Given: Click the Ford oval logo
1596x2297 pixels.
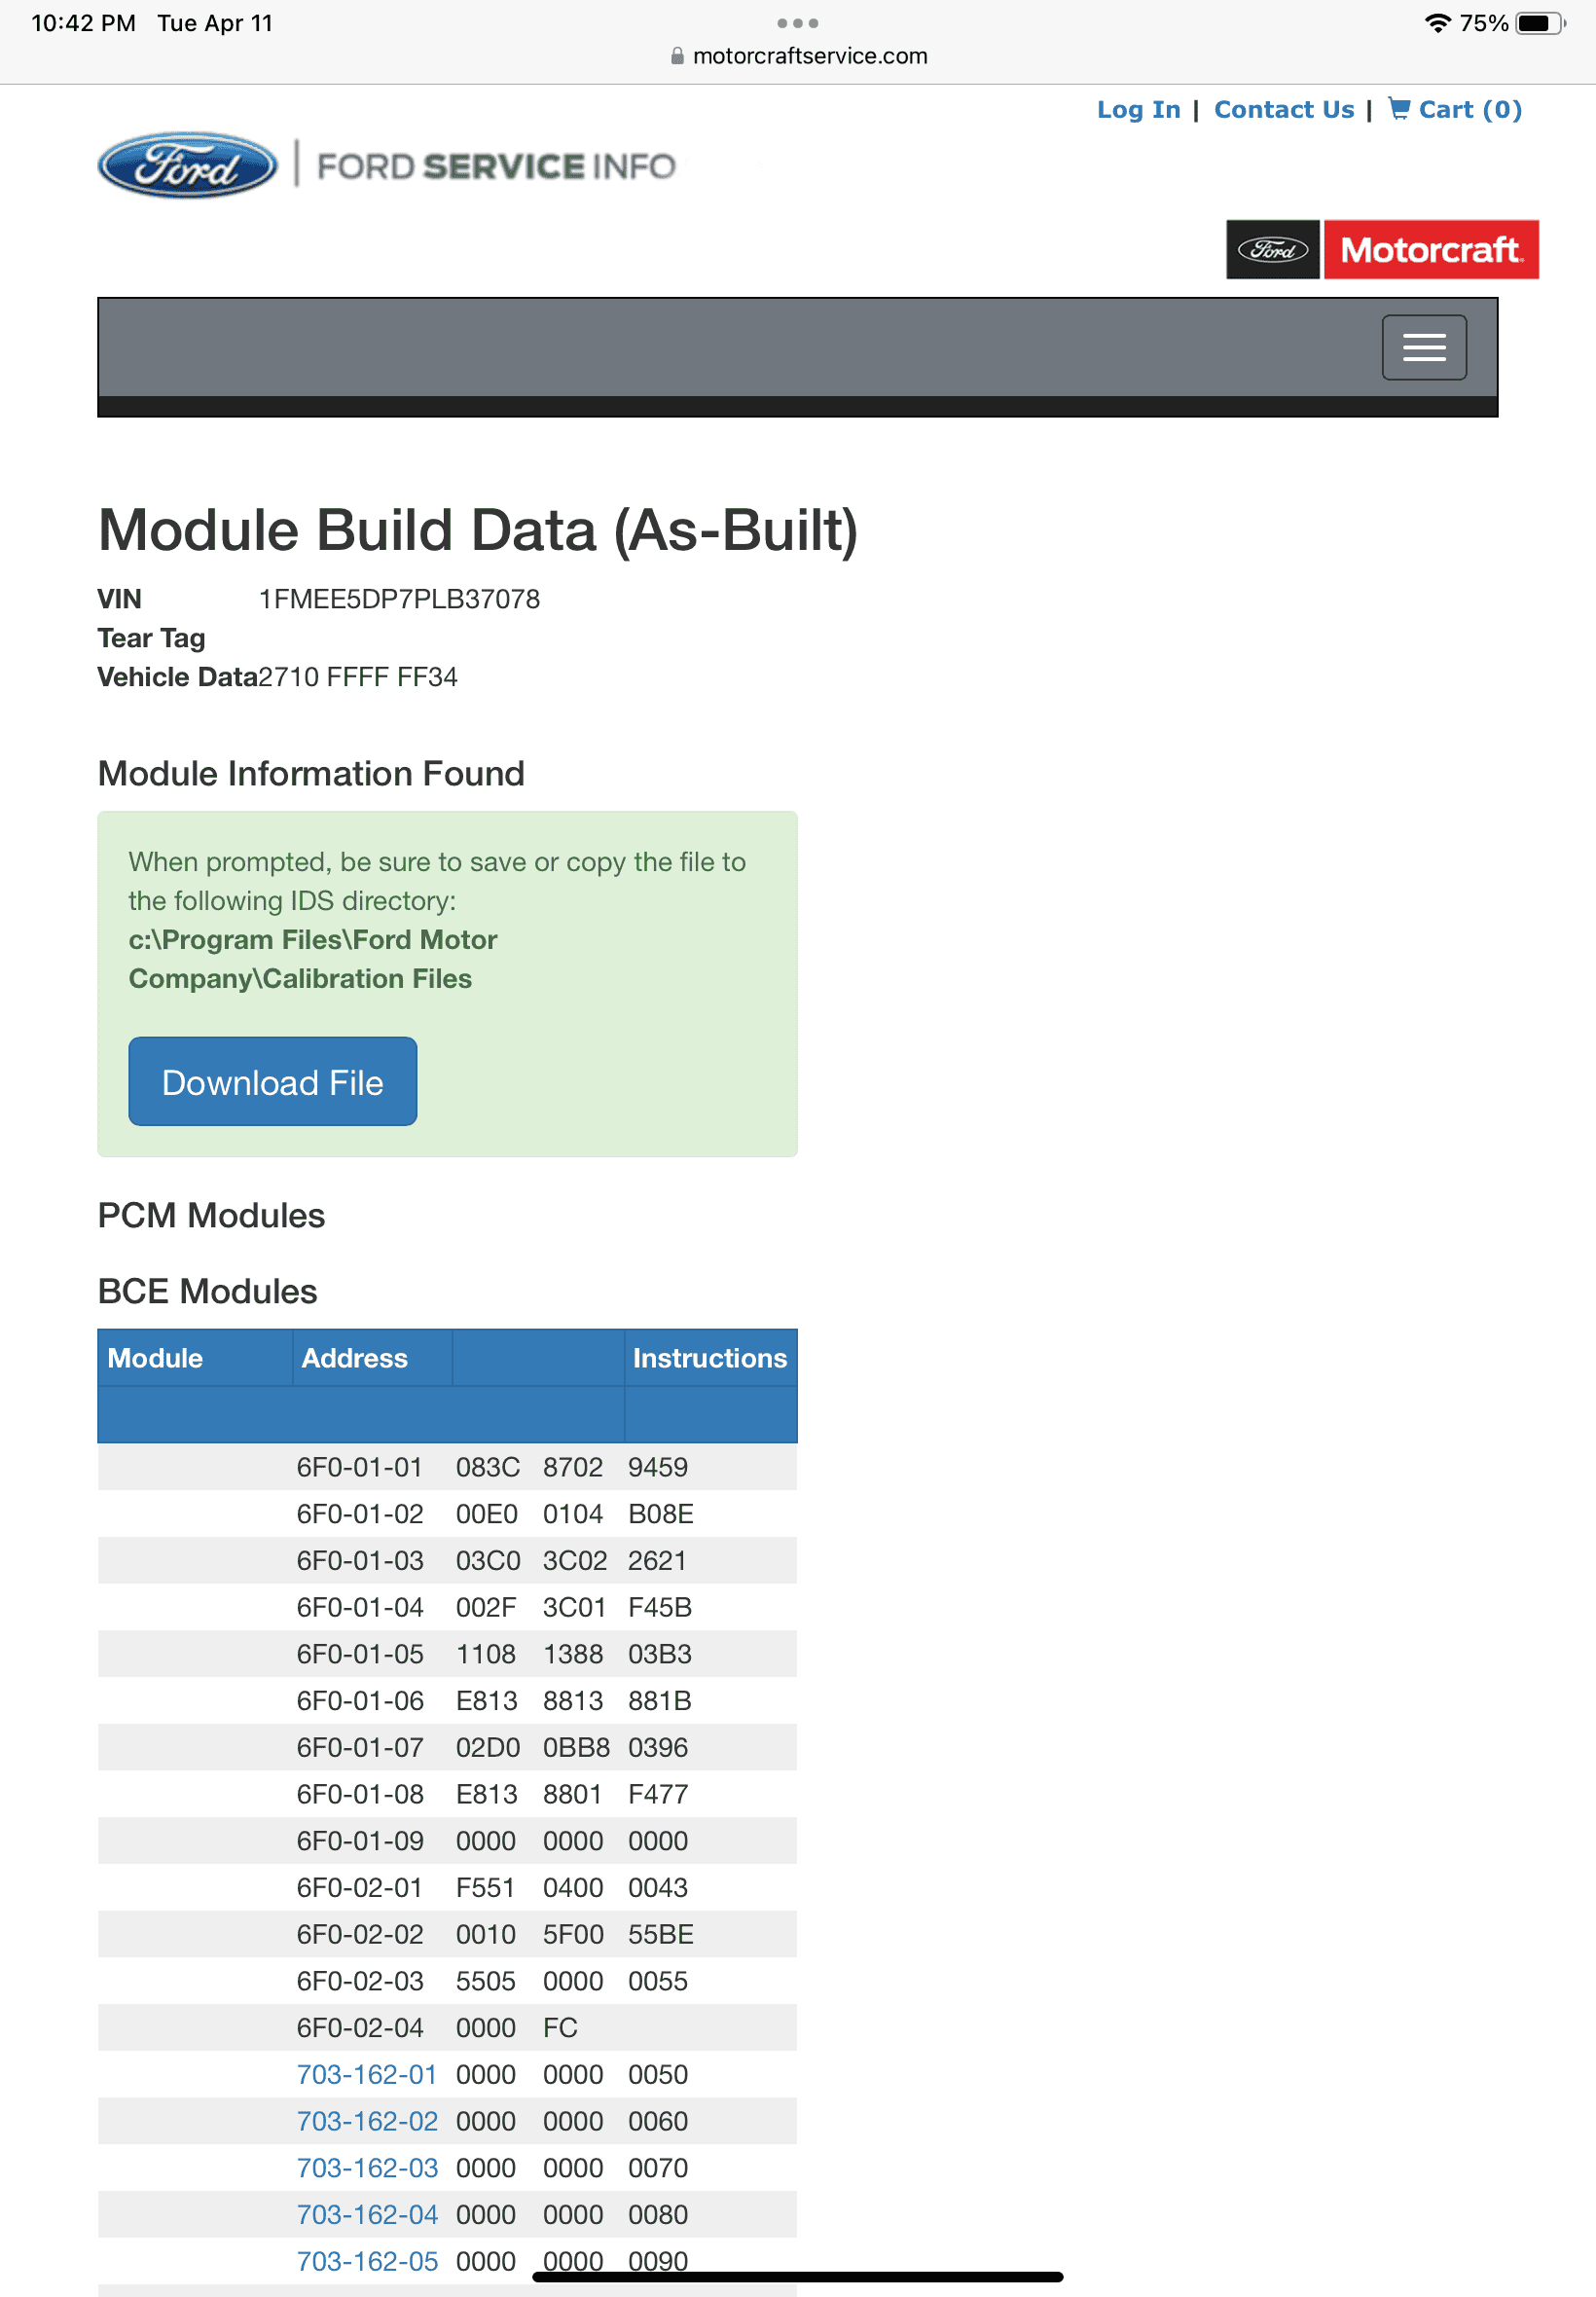Looking at the screenshot, I should 187,165.
